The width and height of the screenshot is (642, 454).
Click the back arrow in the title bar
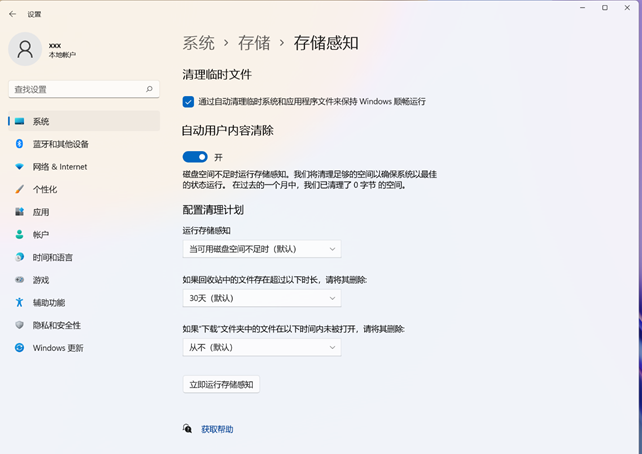click(12, 14)
